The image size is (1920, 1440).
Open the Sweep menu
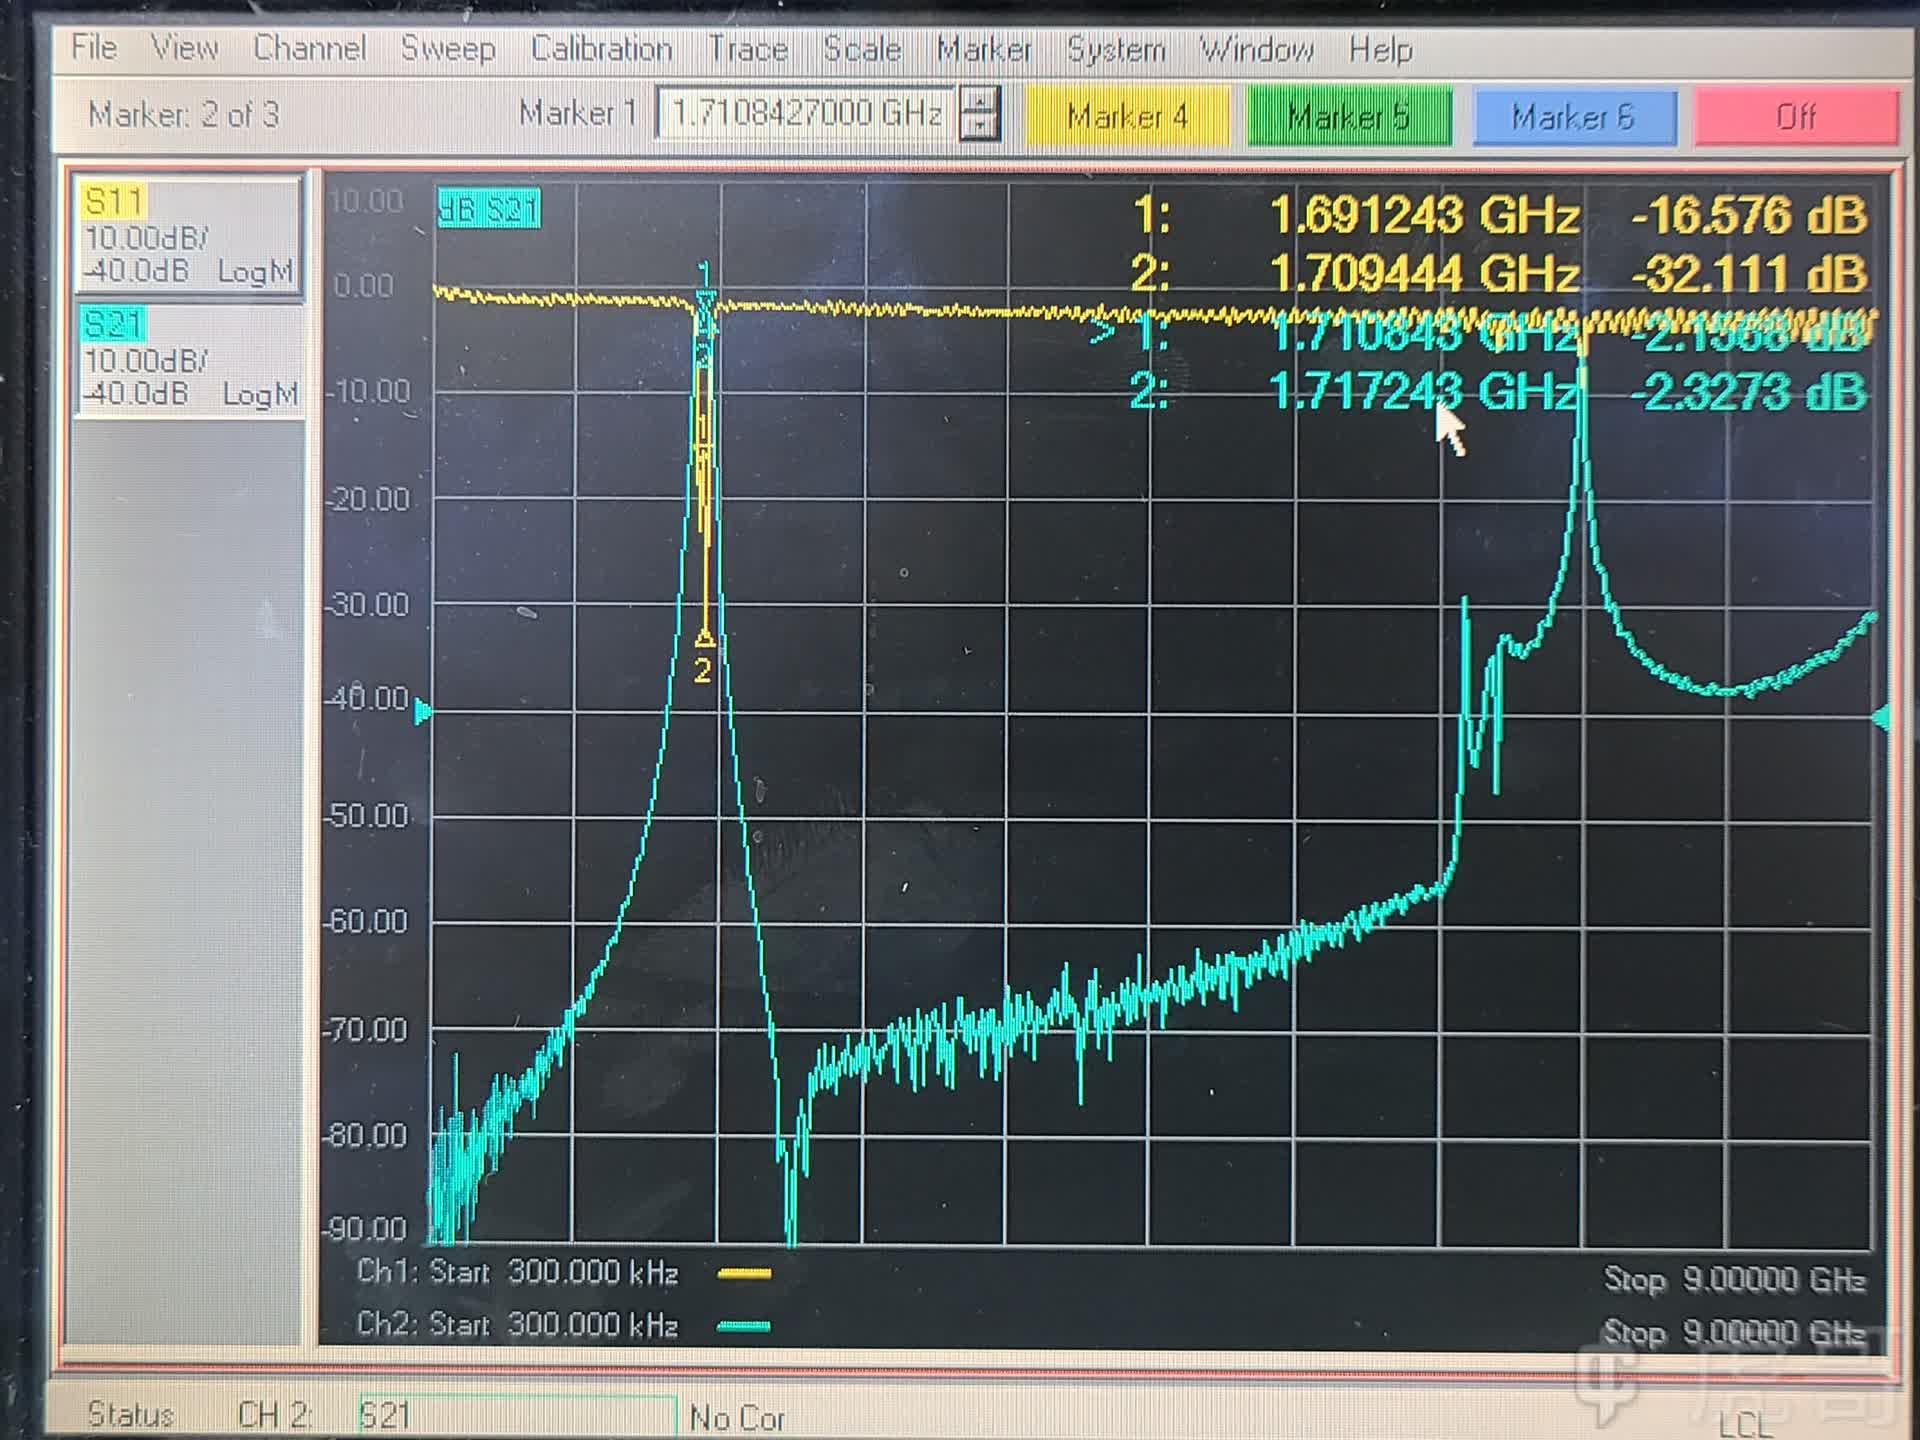pyautogui.click(x=447, y=49)
